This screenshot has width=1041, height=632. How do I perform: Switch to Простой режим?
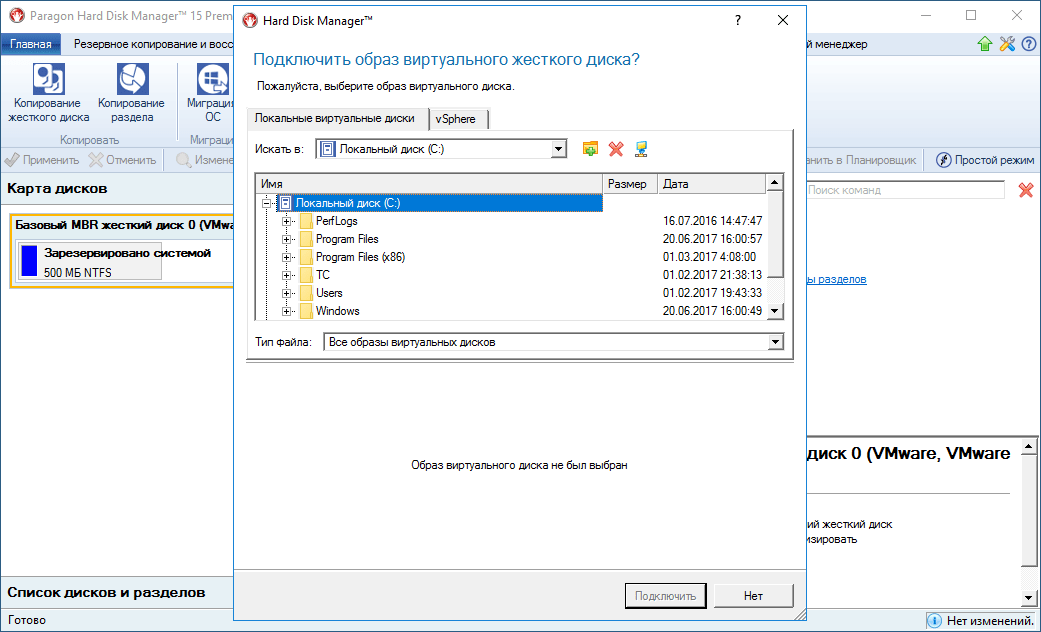(985, 160)
